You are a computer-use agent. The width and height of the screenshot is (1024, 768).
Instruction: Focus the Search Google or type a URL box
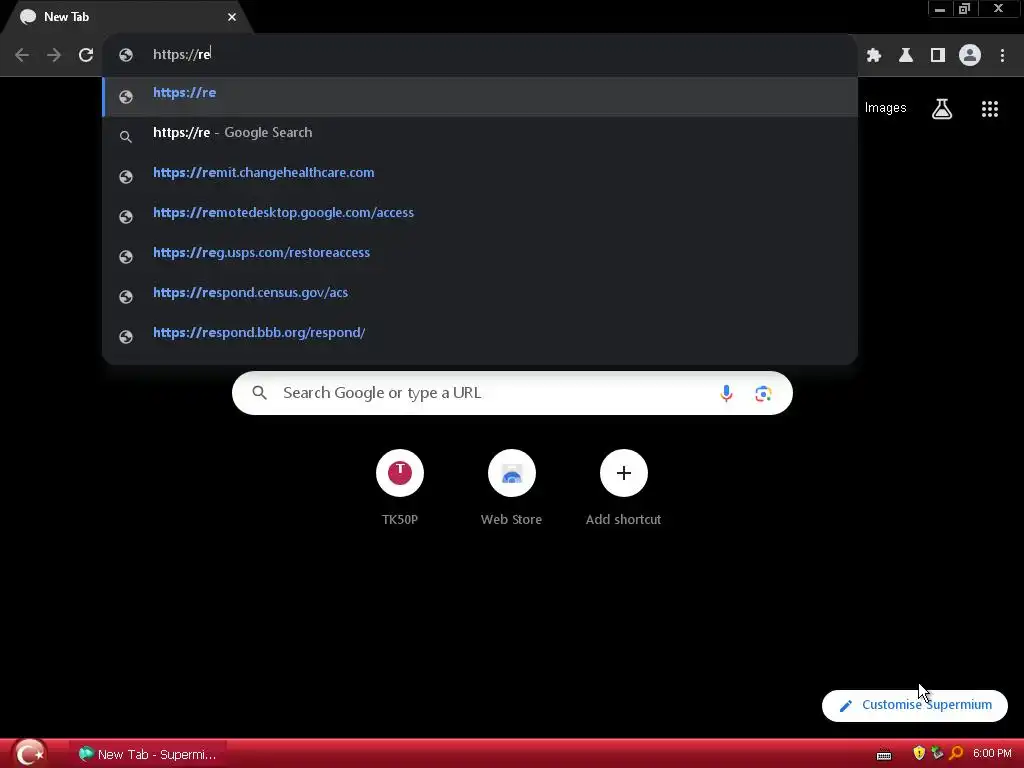pyautogui.click(x=512, y=393)
